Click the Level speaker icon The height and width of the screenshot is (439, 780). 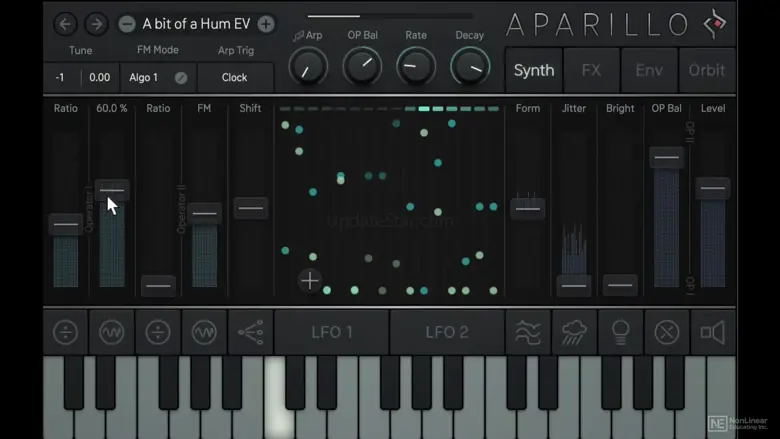[x=713, y=332]
